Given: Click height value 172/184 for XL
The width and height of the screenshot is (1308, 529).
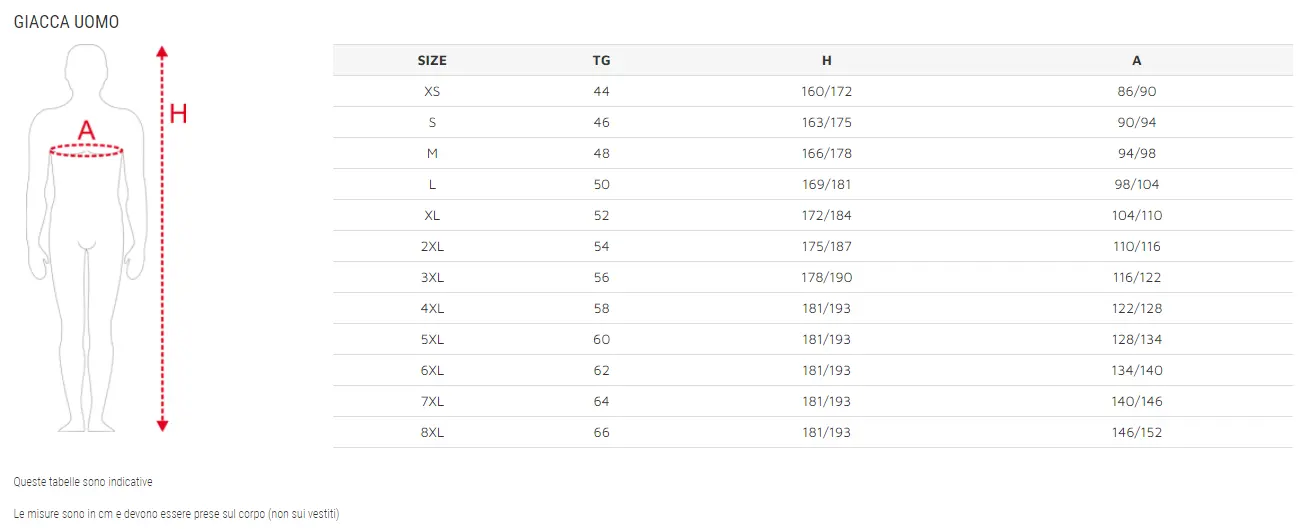Looking at the screenshot, I should (827, 216).
